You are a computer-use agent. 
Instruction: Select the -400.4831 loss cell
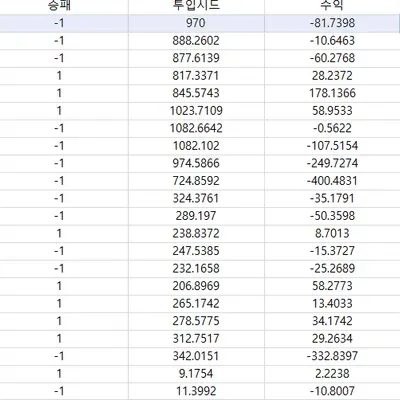[x=332, y=181]
